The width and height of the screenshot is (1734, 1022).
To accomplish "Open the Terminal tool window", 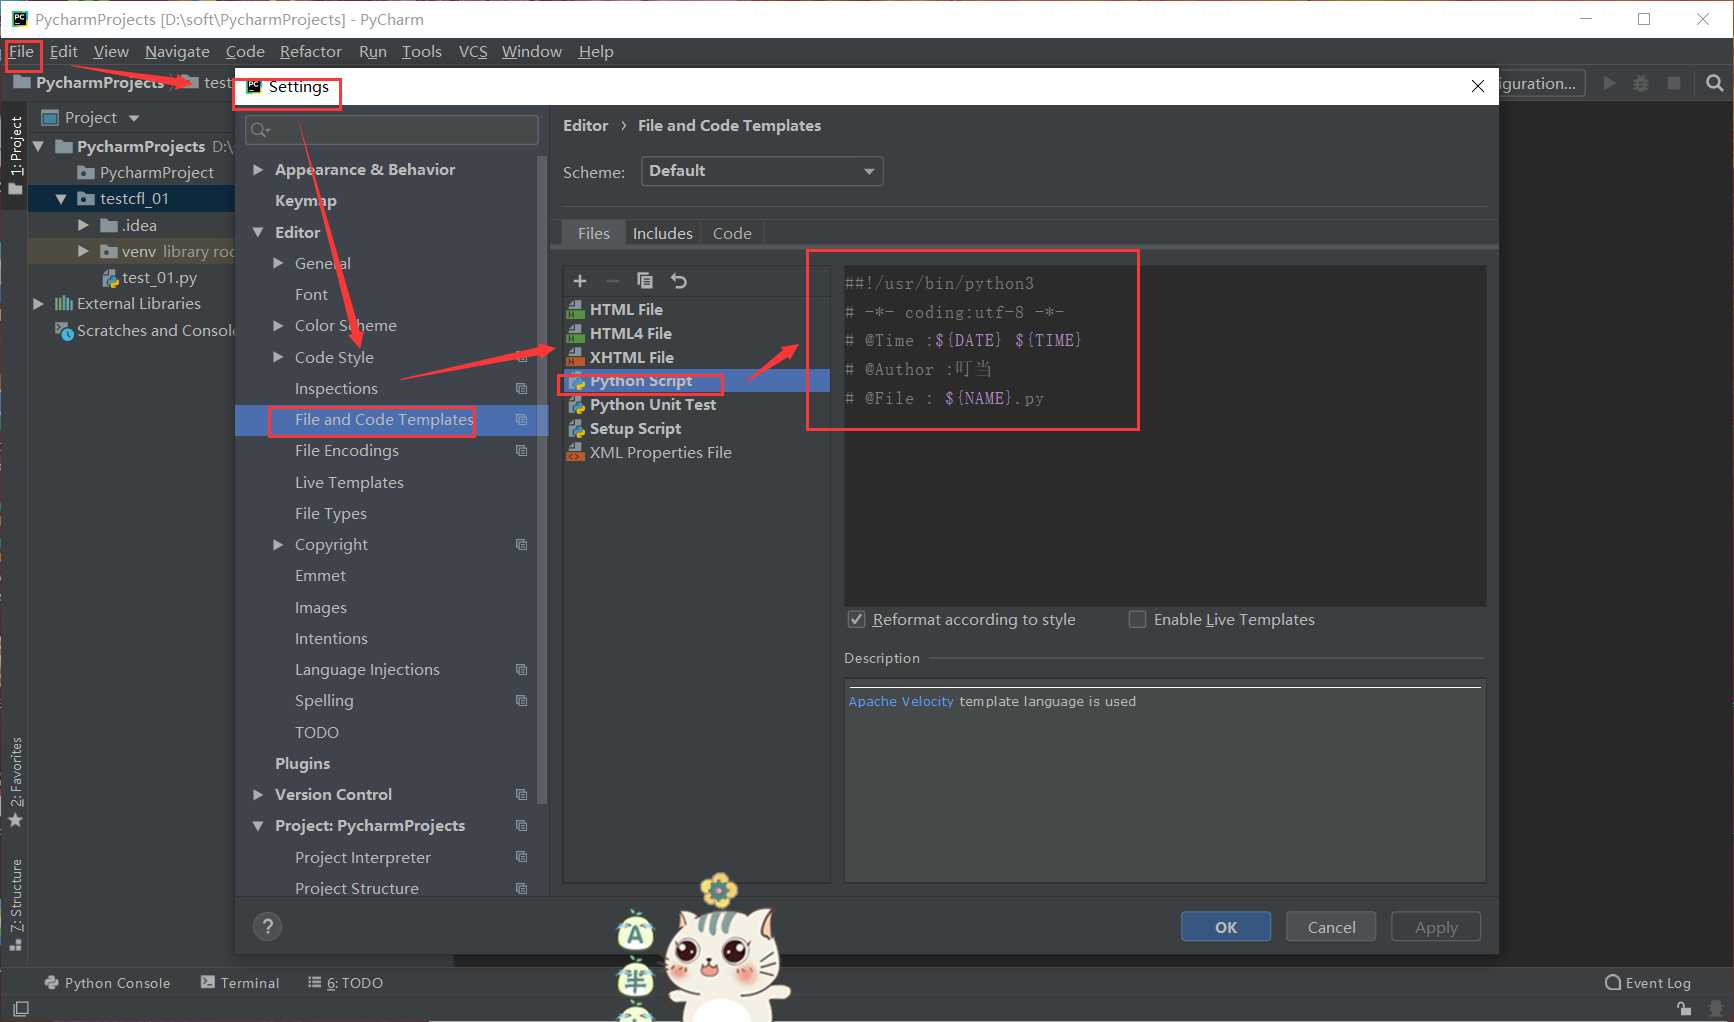I will pos(240,983).
